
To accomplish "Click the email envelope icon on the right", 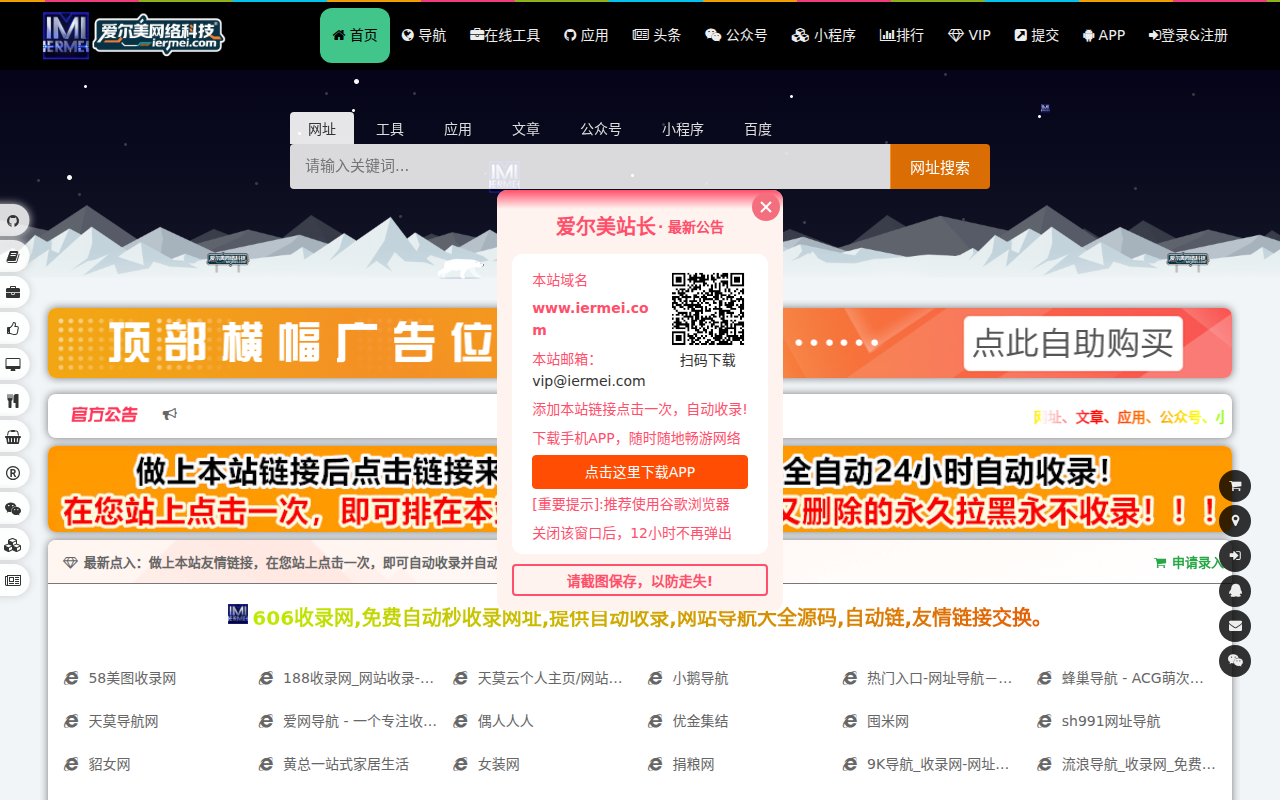I will tap(1235, 626).
